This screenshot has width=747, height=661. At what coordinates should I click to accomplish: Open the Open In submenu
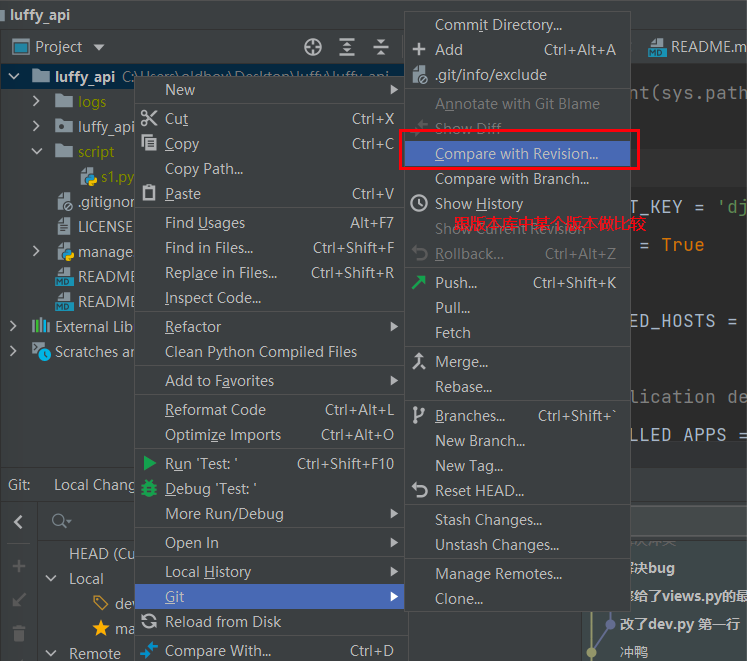tap(270, 543)
